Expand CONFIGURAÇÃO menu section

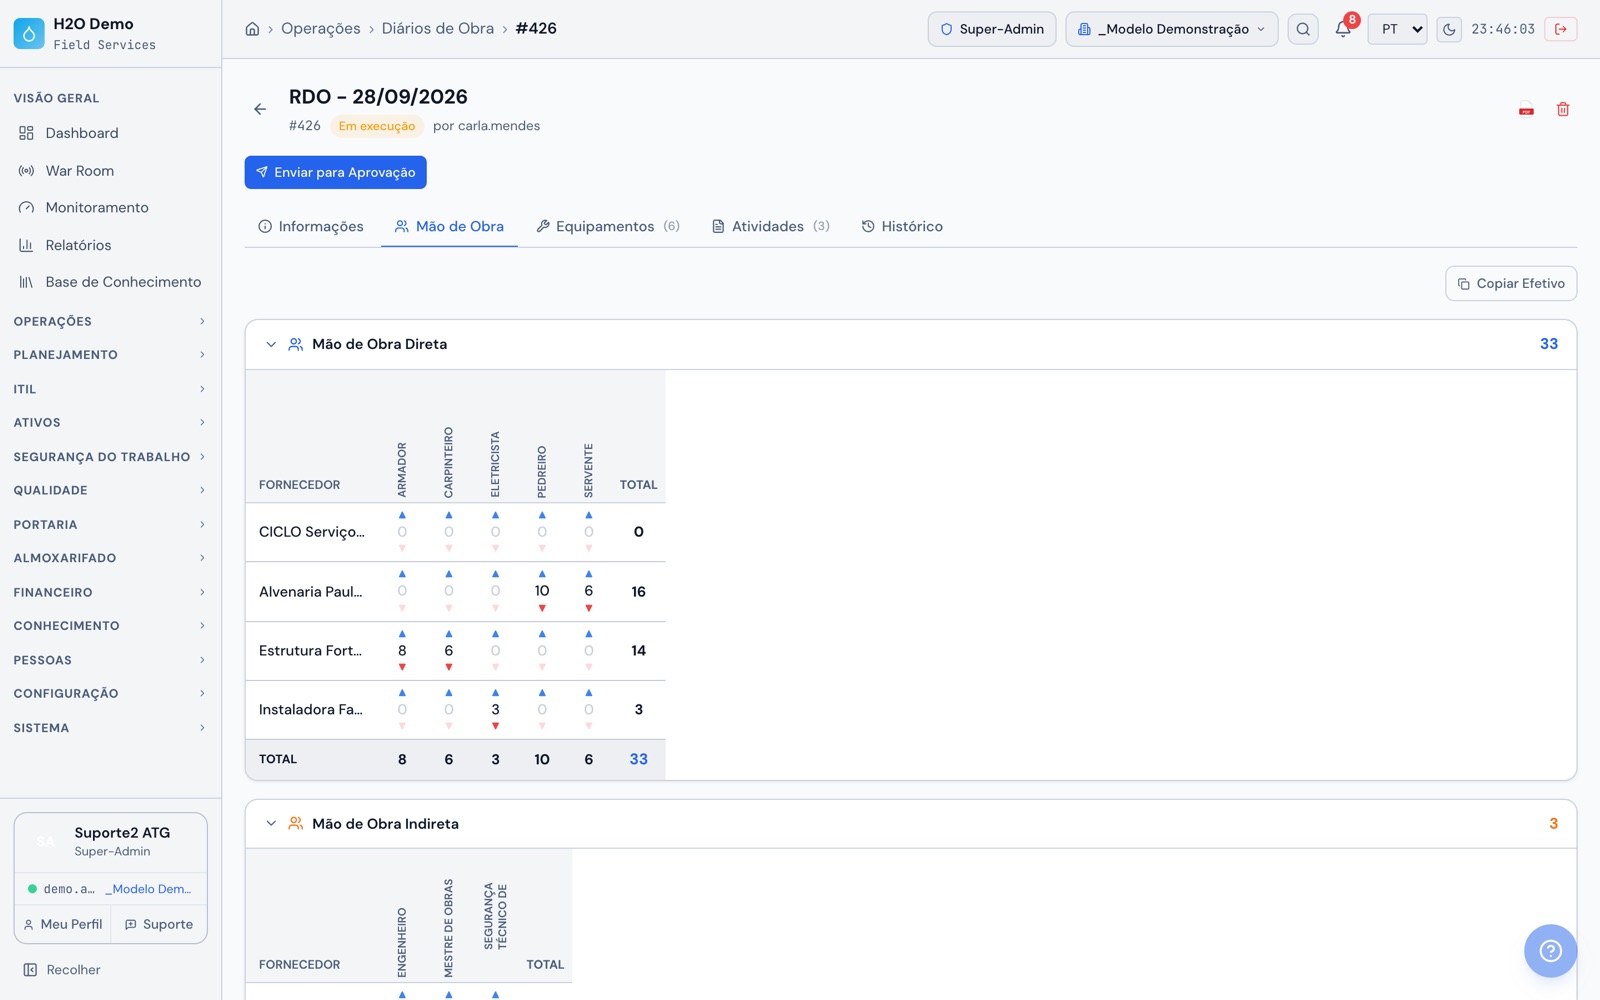tap(110, 694)
